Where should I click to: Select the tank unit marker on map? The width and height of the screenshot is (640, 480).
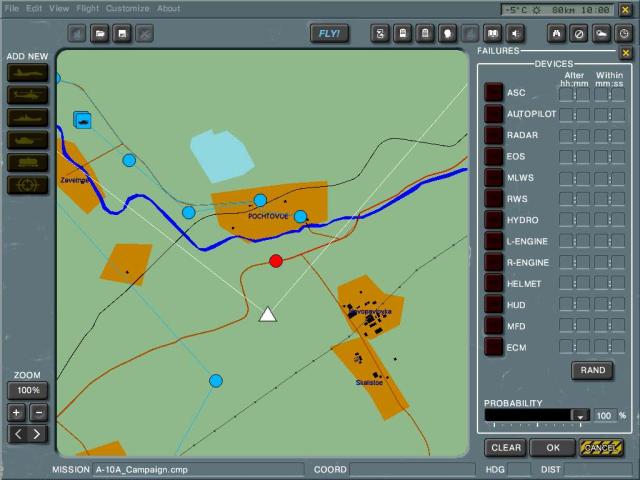[x=83, y=120]
